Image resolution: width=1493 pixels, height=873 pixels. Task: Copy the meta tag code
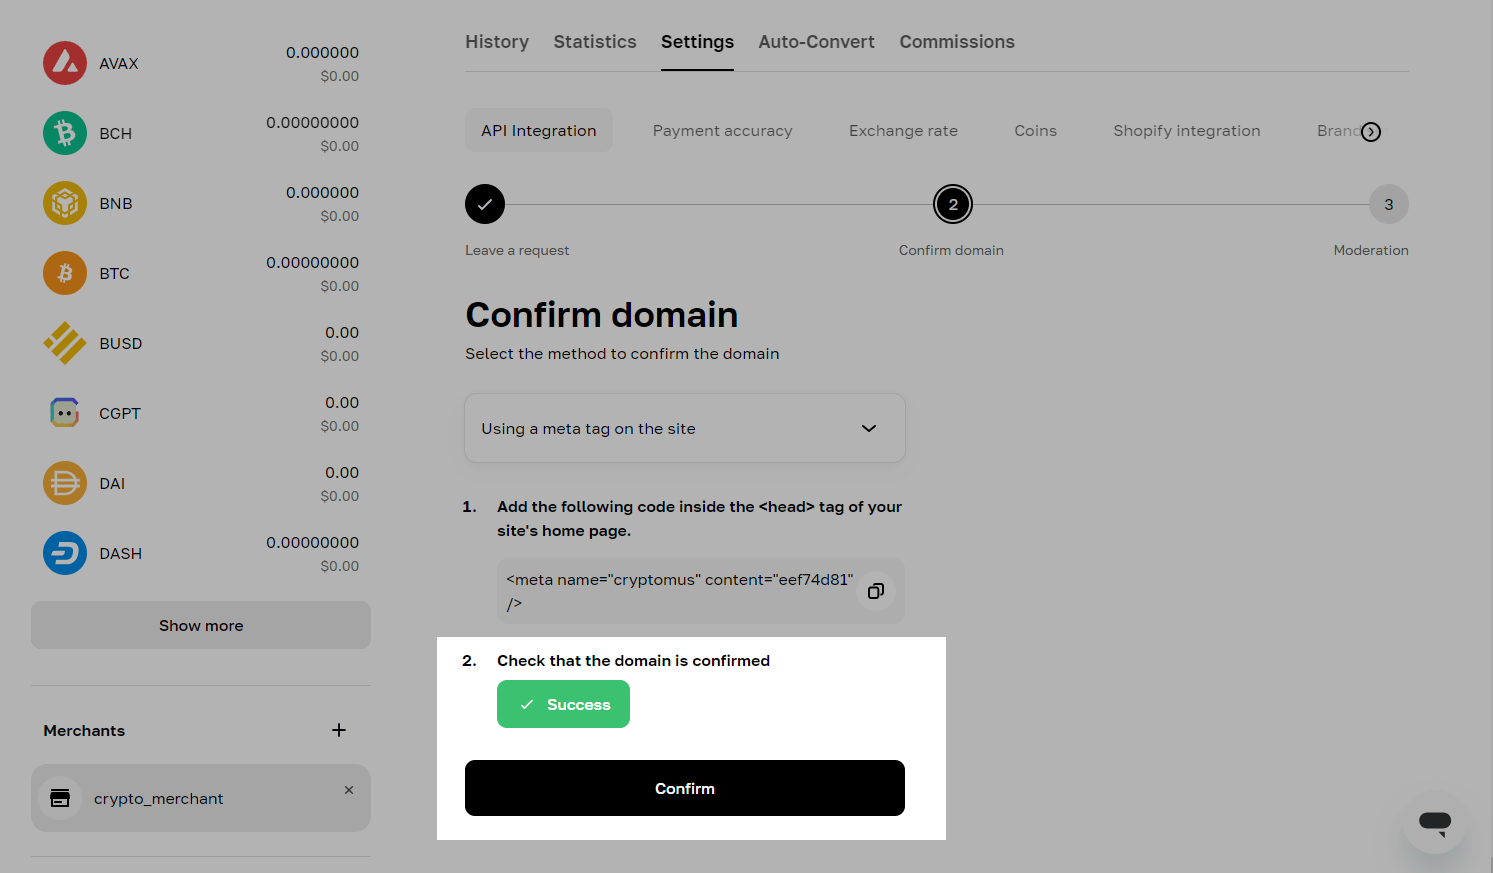click(876, 591)
